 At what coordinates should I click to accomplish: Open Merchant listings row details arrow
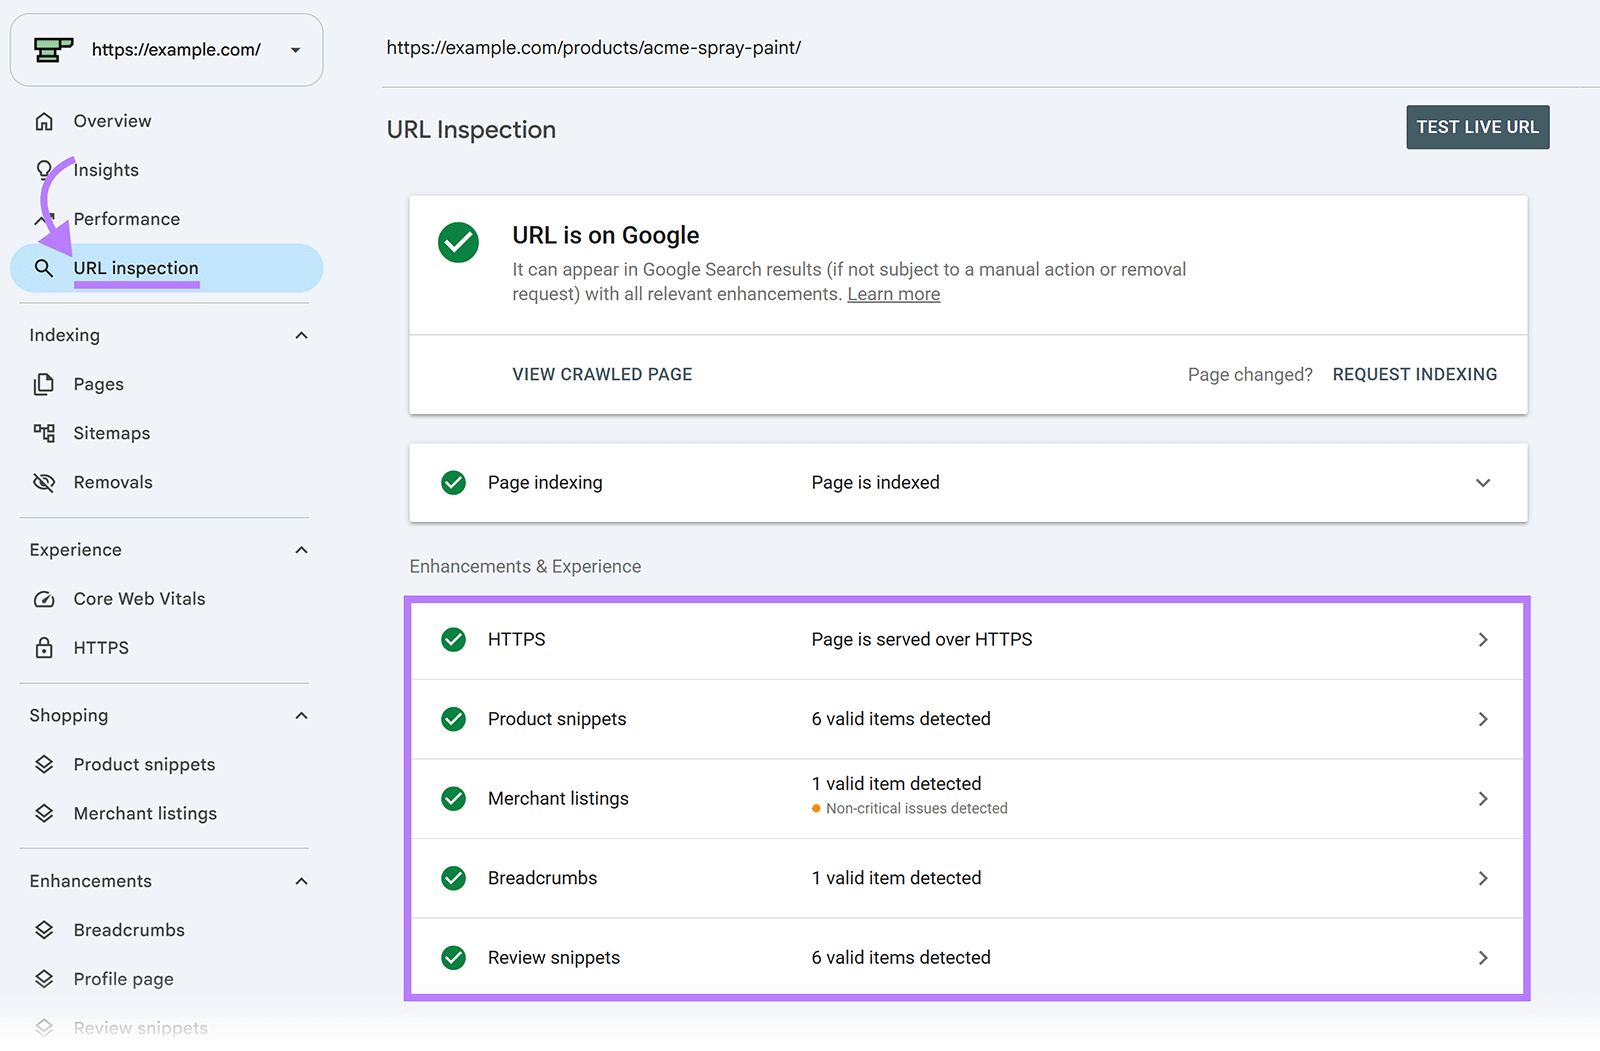click(x=1483, y=799)
